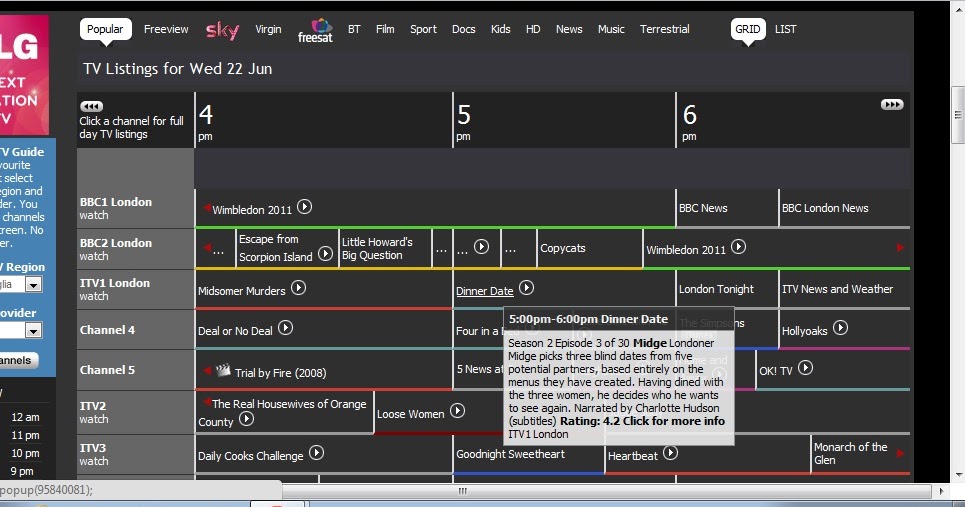The width and height of the screenshot is (965, 507).
Task: Play Dinner Date on ITV1 London
Action: click(x=526, y=288)
